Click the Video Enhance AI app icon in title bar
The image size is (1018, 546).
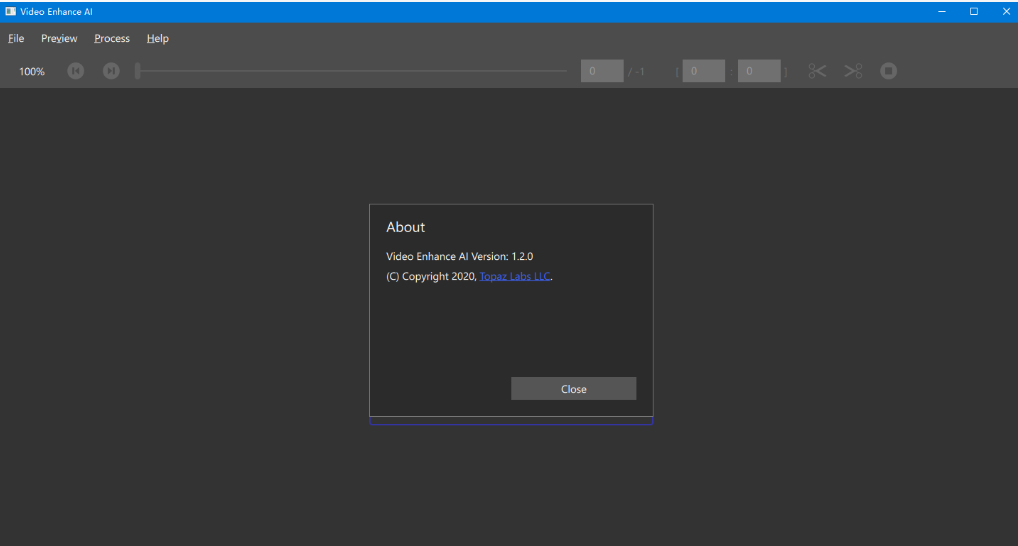[10, 12]
